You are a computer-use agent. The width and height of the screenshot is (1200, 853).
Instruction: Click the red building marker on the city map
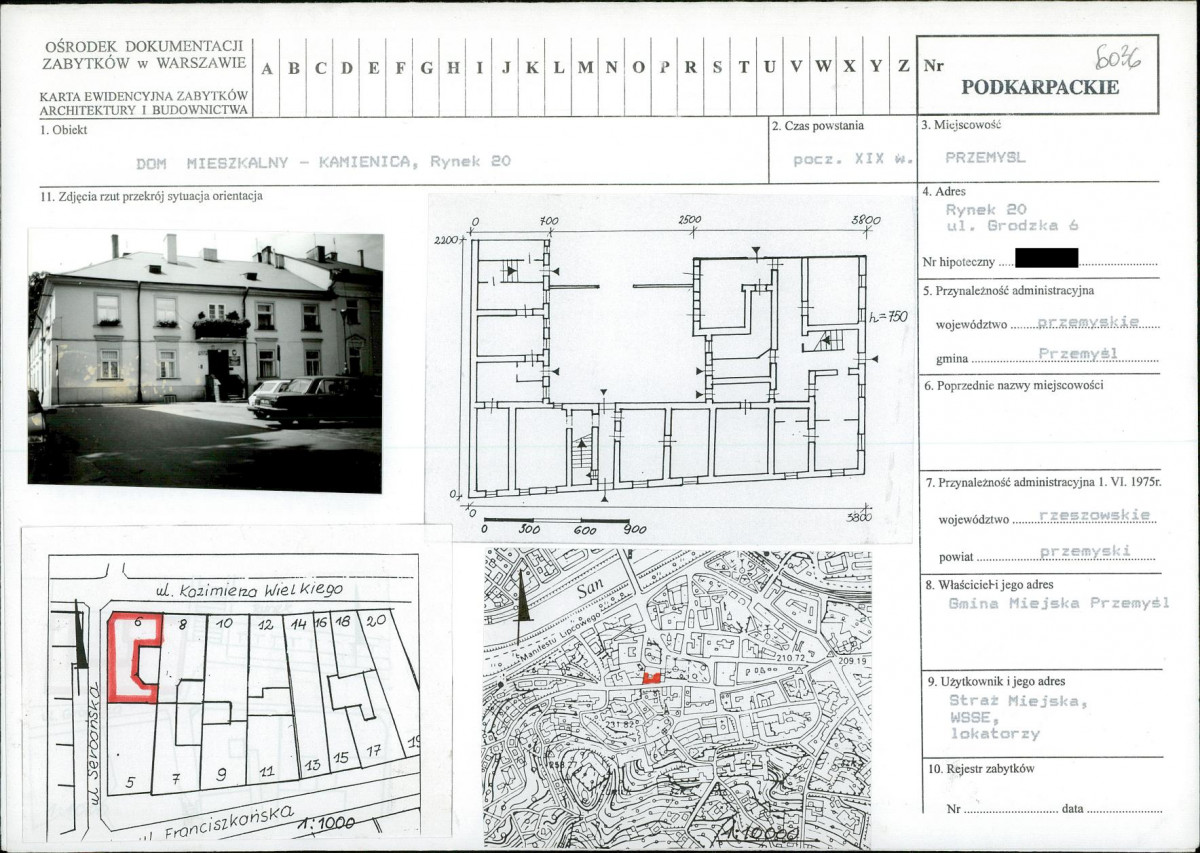[x=651, y=677]
